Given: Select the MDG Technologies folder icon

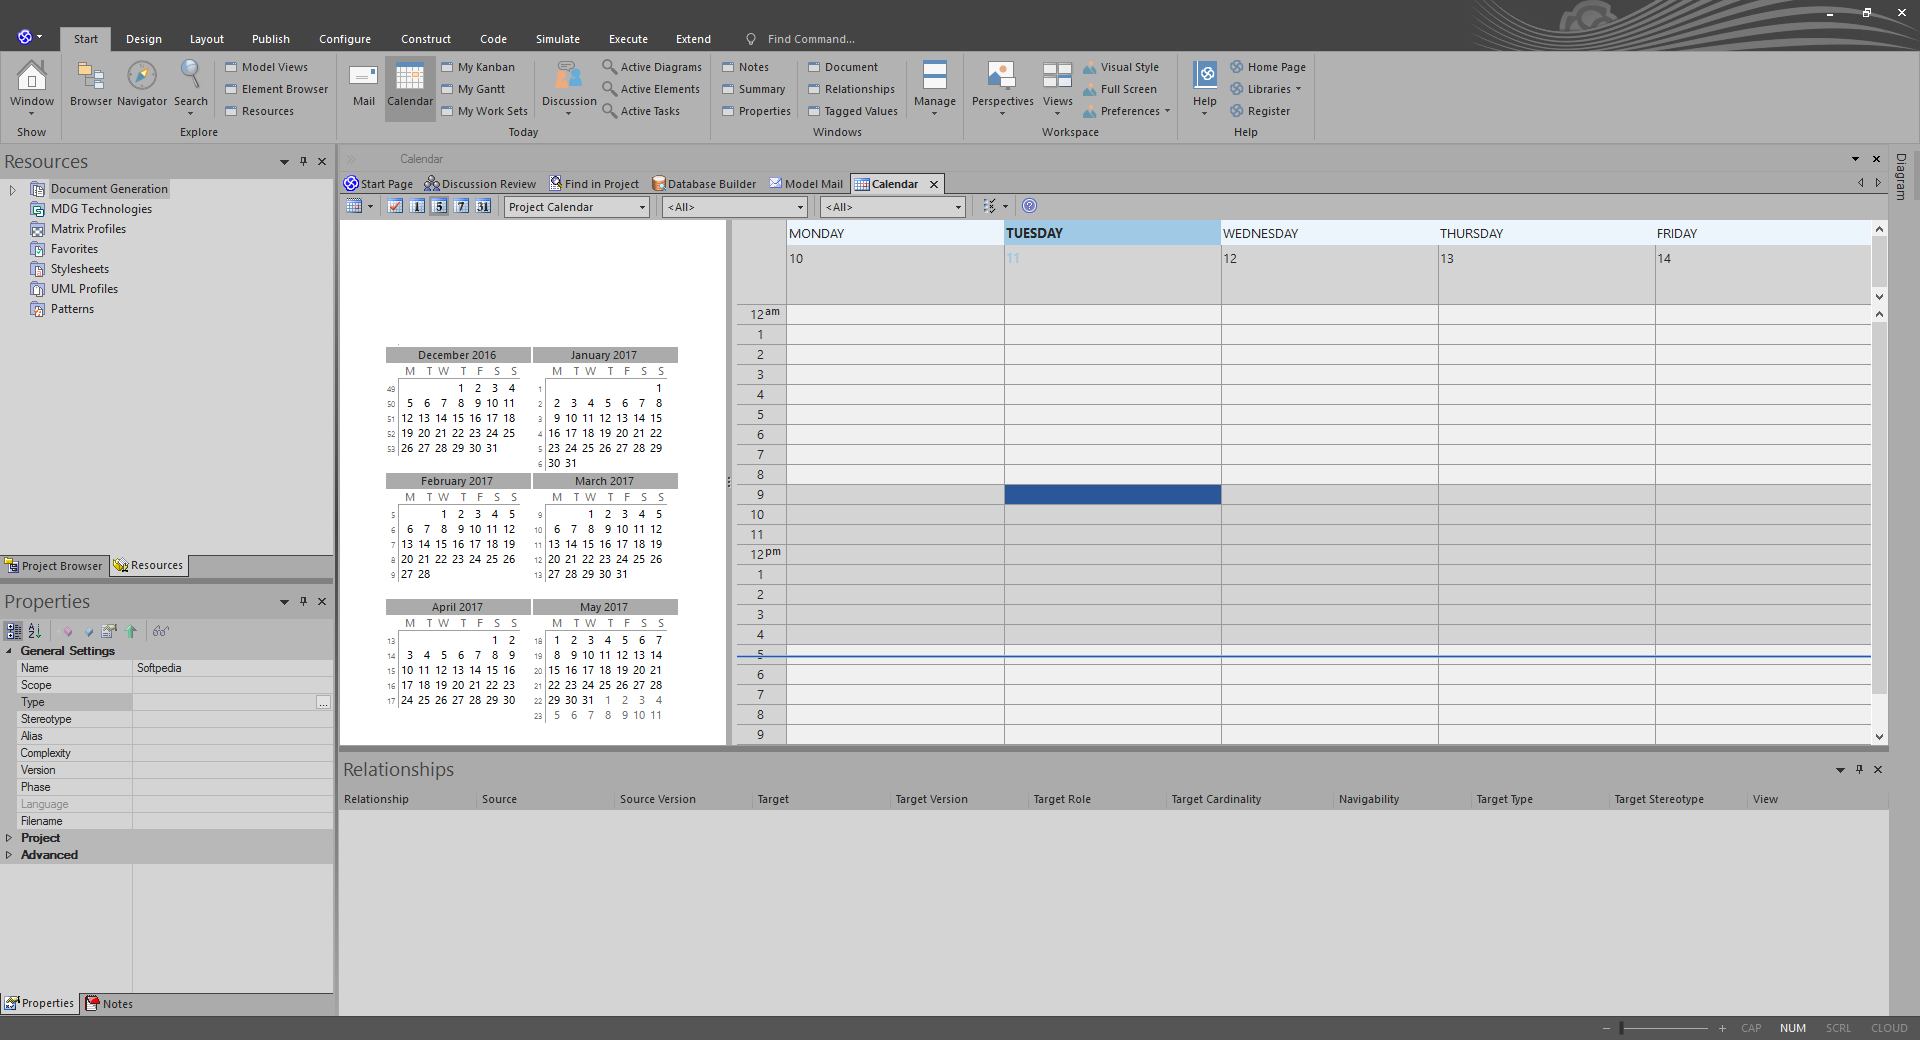Looking at the screenshot, I should (38, 209).
